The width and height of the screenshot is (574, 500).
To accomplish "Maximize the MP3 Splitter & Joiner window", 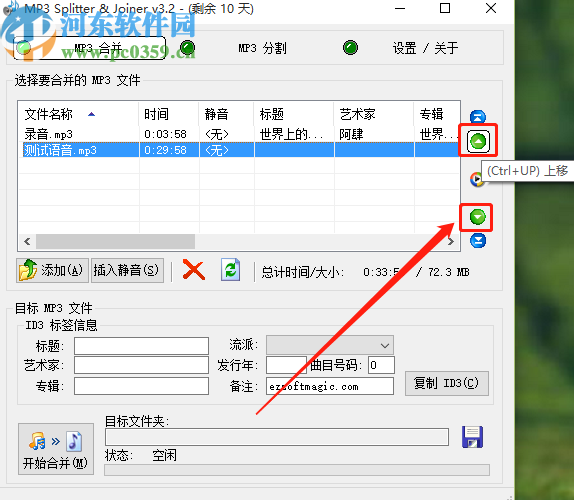I will click(x=445, y=8).
